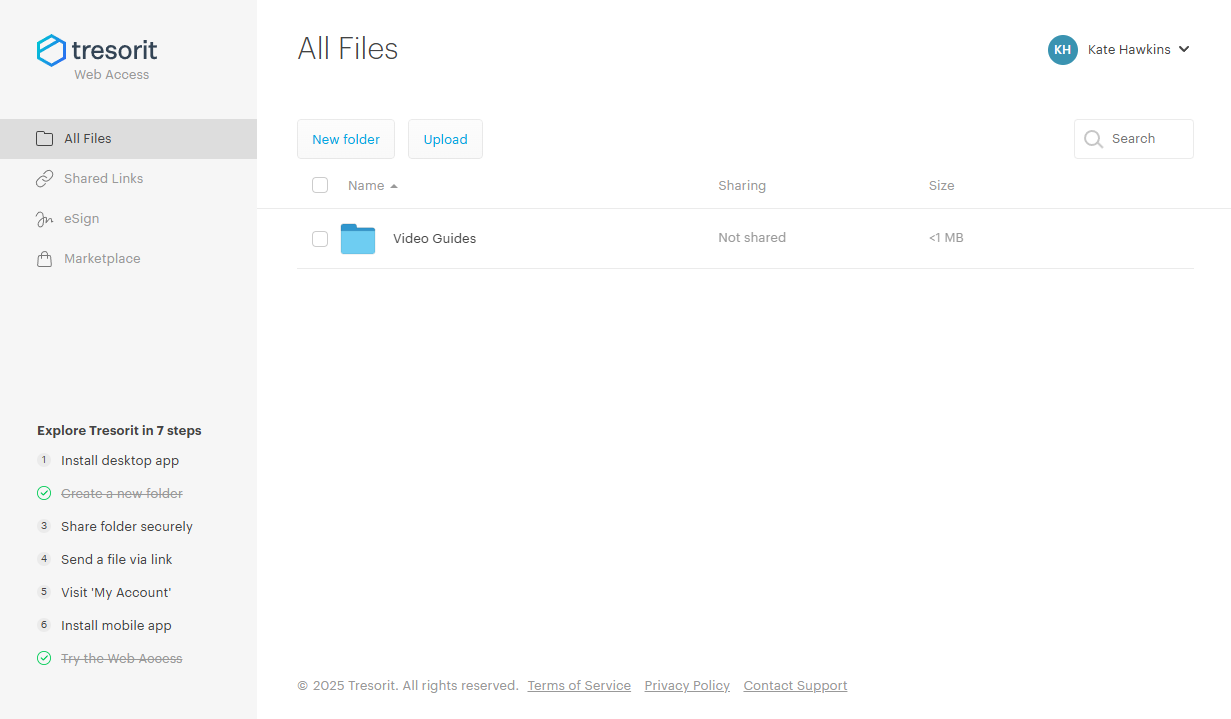Open Shared Links from the sidebar
This screenshot has height=719, width=1231.
(x=101, y=178)
